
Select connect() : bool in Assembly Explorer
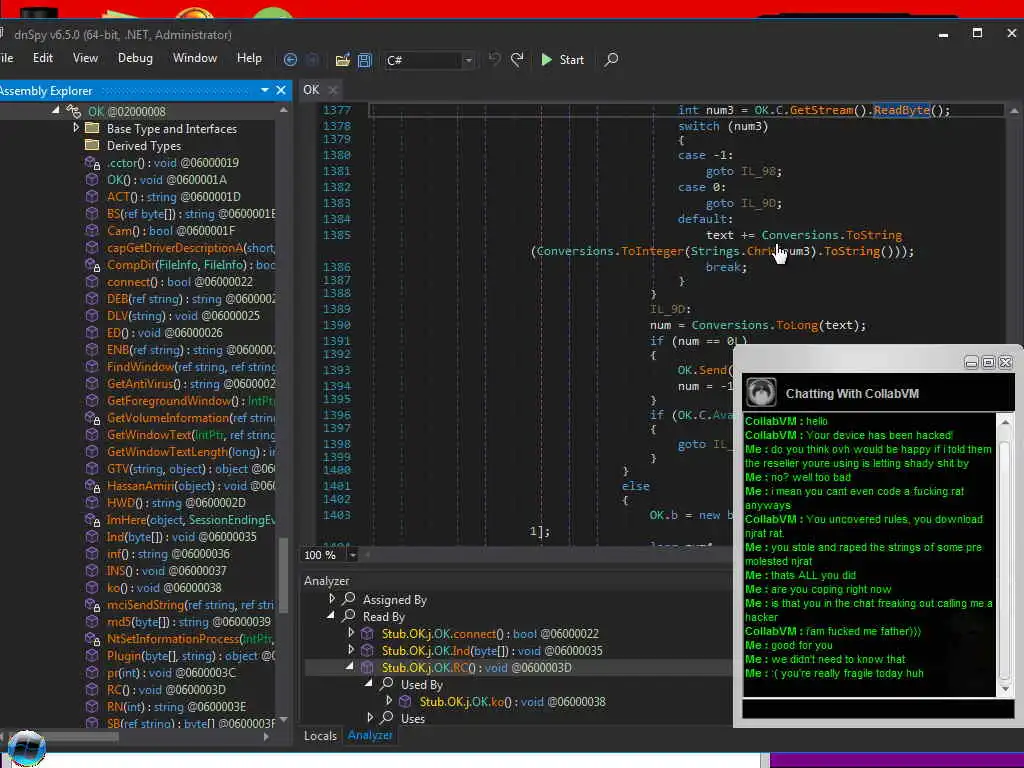(x=180, y=281)
